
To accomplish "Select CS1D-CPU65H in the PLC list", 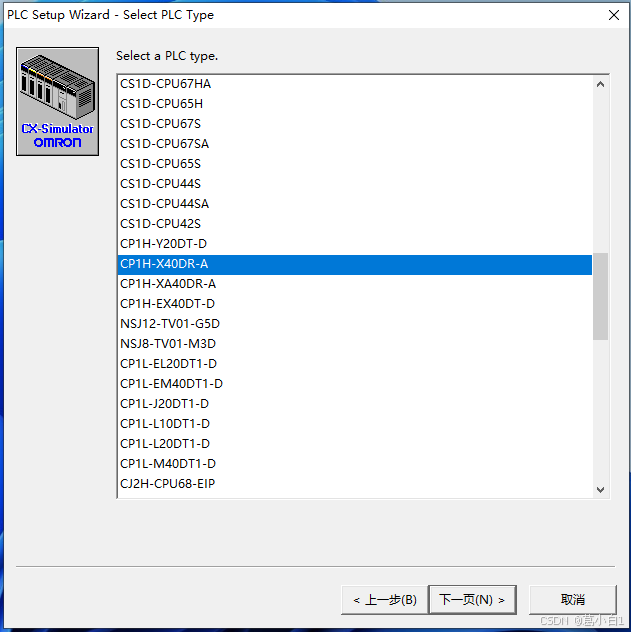I will coord(355,104).
